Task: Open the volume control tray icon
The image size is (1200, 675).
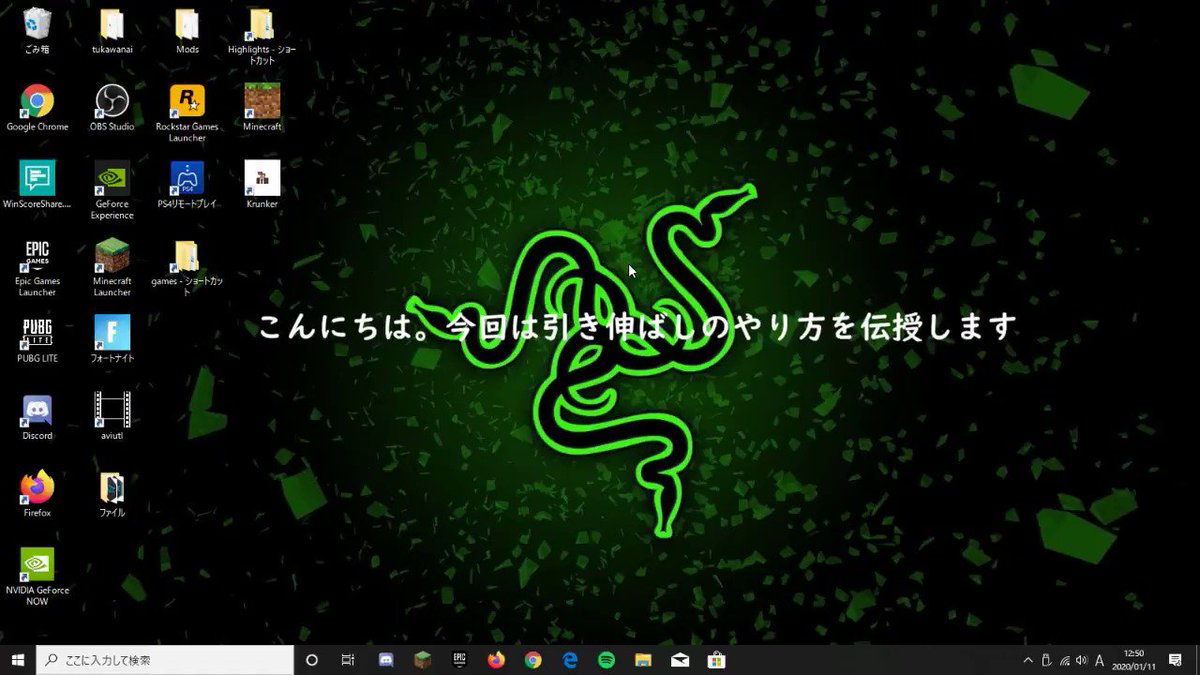Action: coord(1082,660)
